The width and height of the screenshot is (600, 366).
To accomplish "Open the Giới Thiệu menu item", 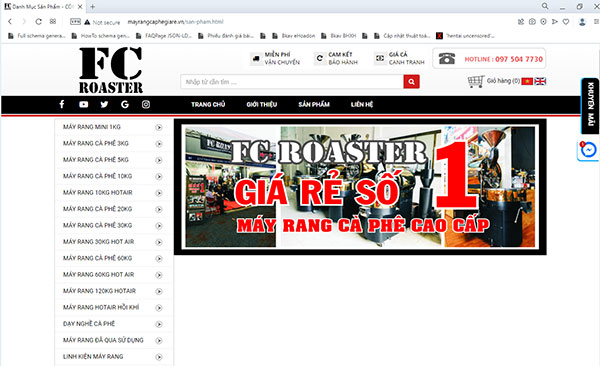I will pyautogui.click(x=262, y=104).
